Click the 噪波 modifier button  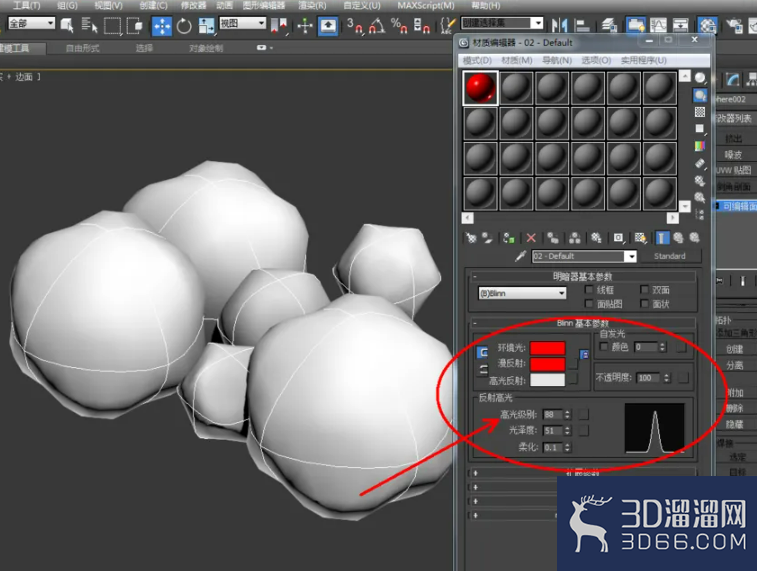click(734, 154)
